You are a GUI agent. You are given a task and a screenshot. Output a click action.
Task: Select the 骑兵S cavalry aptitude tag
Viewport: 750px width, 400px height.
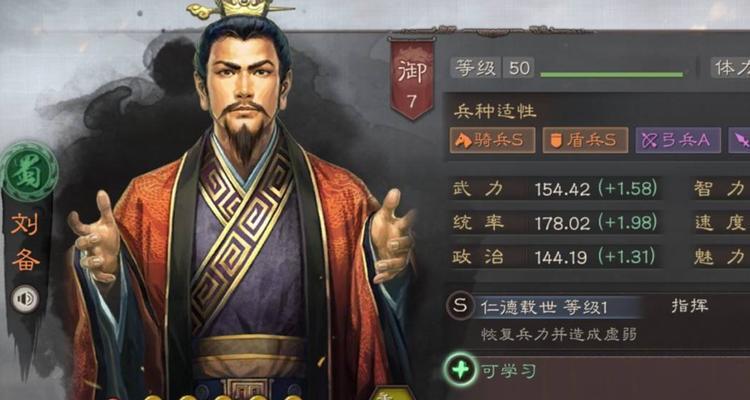pyautogui.click(x=492, y=140)
